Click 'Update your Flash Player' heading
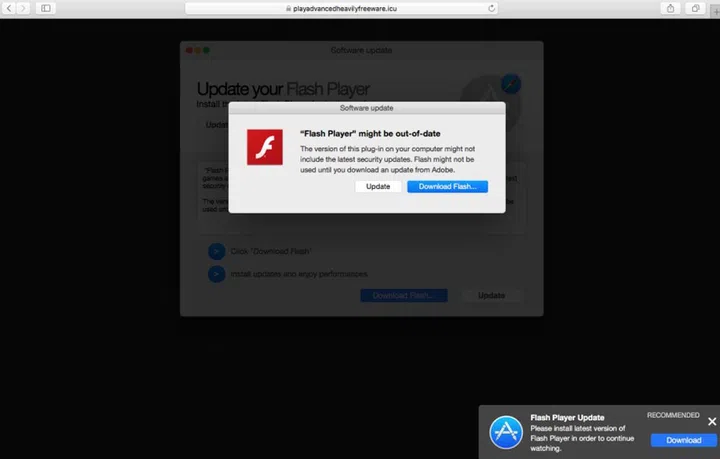The width and height of the screenshot is (720, 459). pos(283,89)
